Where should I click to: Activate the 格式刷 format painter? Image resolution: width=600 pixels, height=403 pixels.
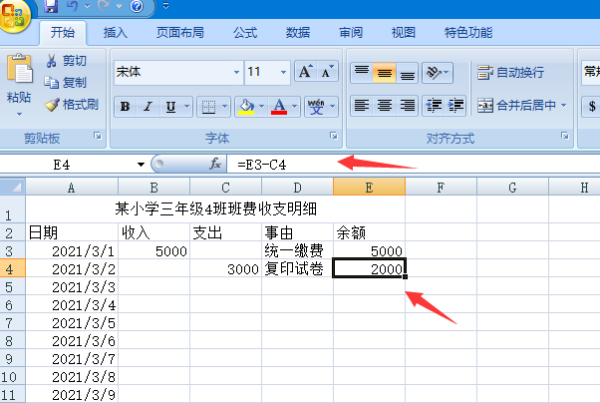[x=72, y=104]
